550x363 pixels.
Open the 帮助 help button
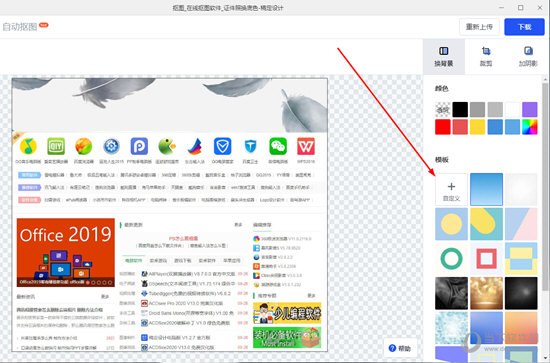click(400, 348)
